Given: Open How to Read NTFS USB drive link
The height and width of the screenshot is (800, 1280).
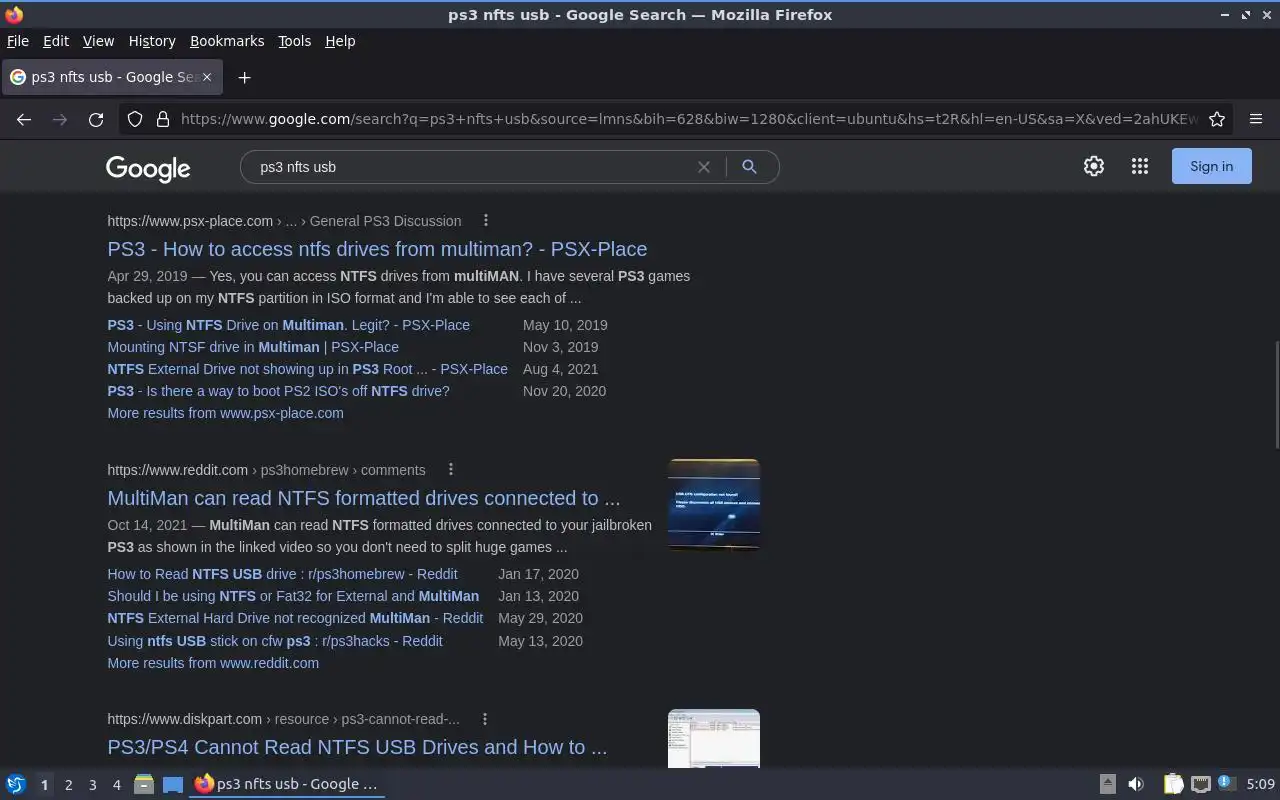Looking at the screenshot, I should (282, 574).
